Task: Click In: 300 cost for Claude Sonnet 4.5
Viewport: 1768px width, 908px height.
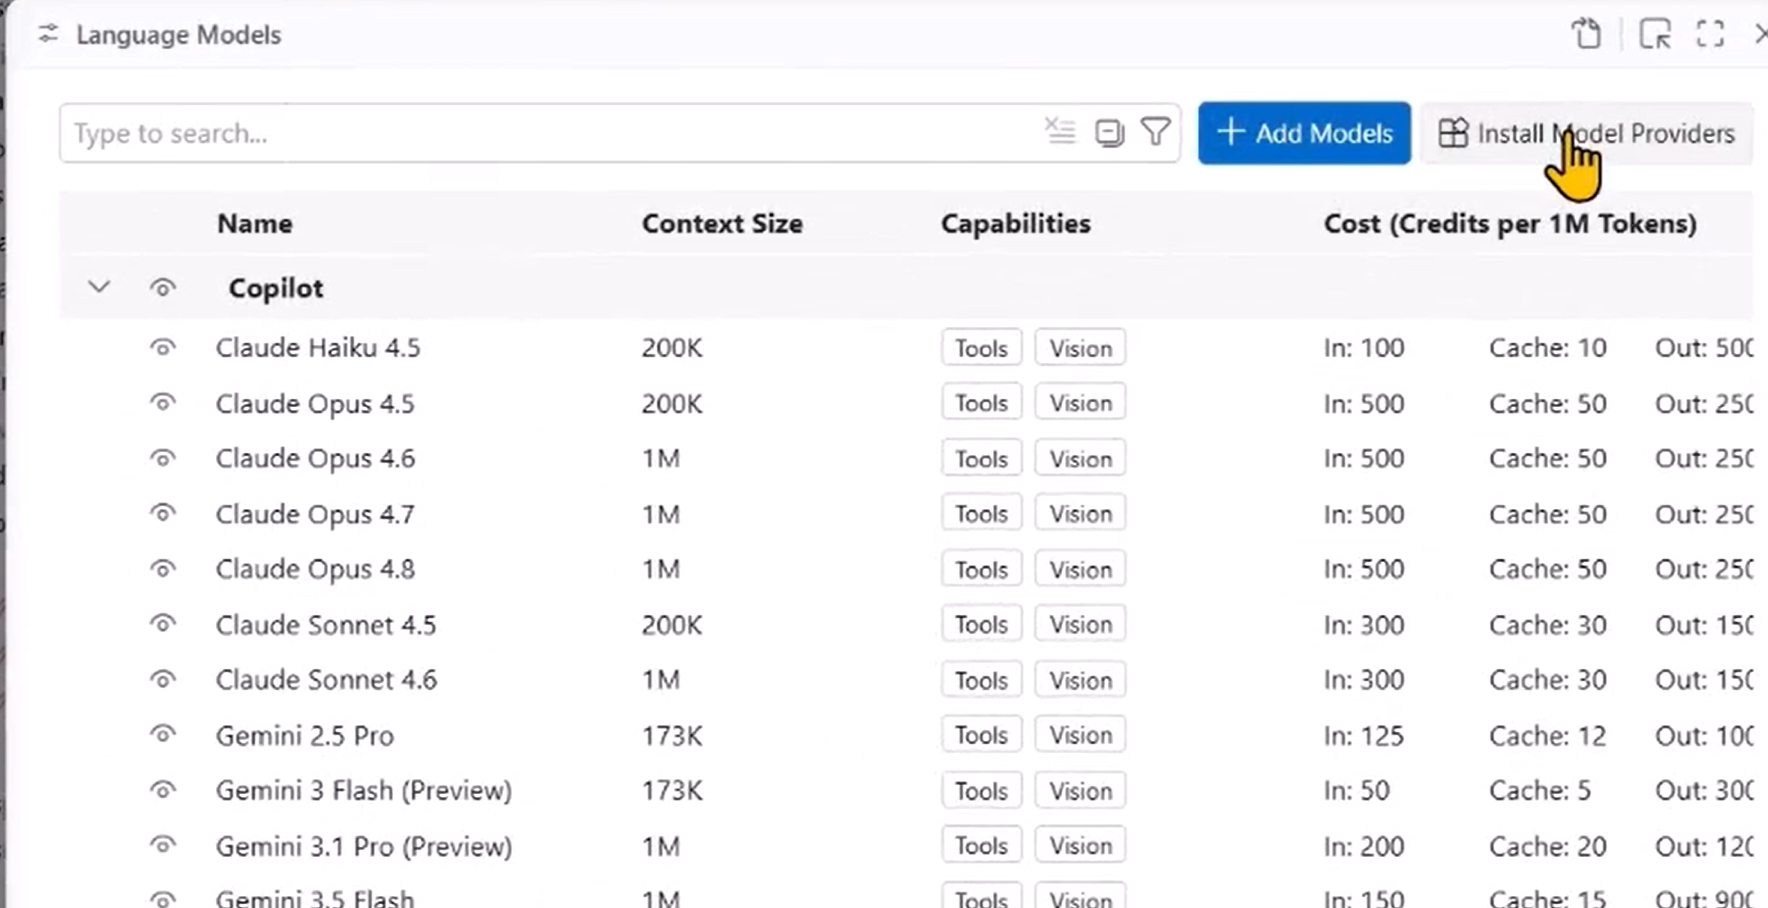Action: coord(1364,625)
